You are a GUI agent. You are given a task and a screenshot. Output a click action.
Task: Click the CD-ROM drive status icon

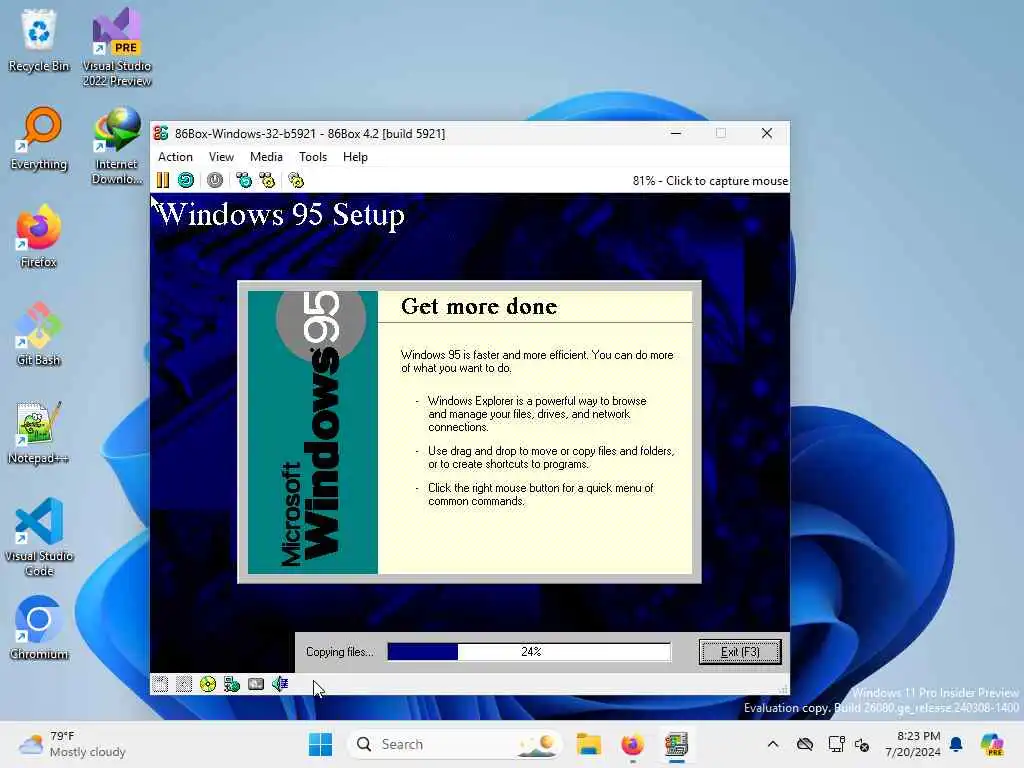coord(208,684)
